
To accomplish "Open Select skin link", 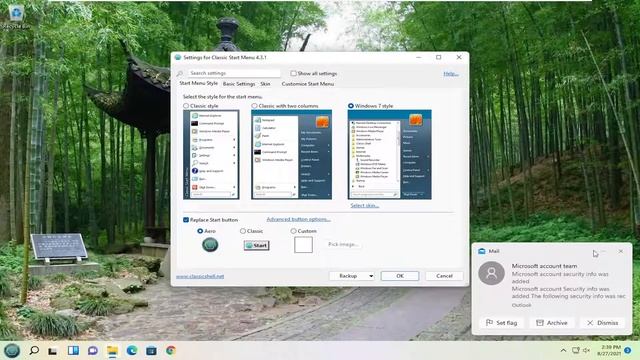I will [364, 205].
